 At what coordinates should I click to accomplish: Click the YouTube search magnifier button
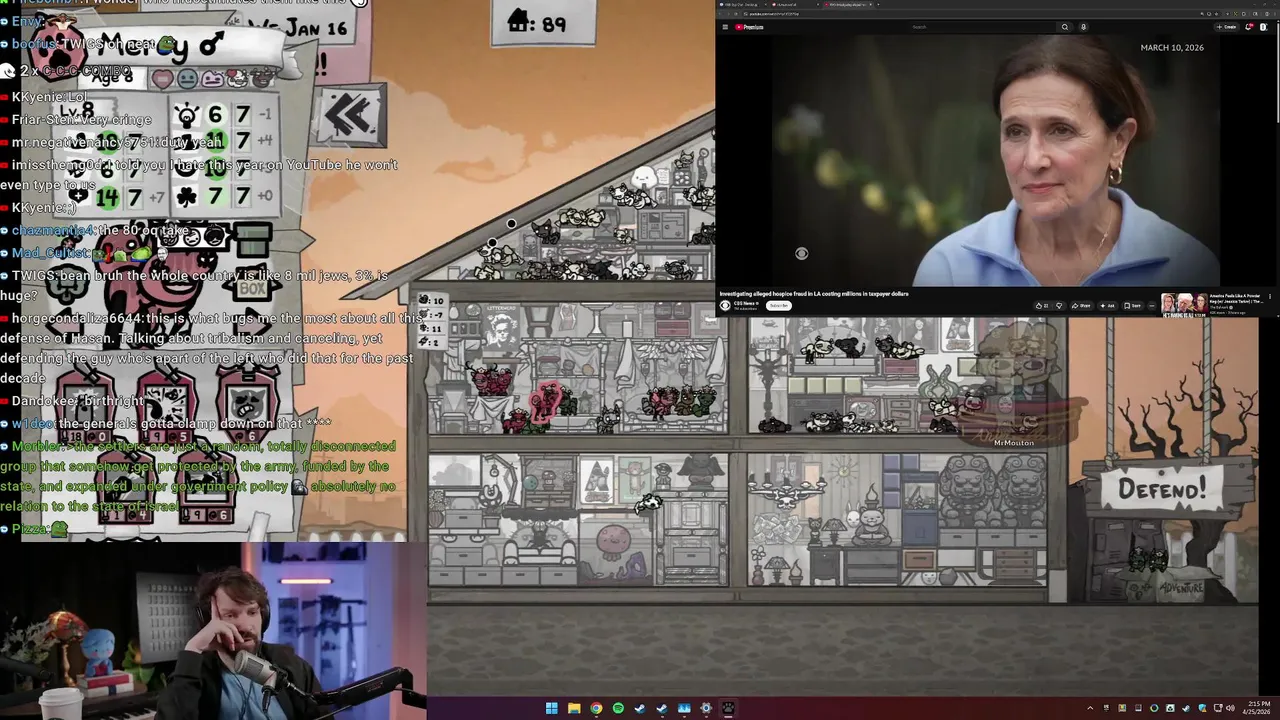click(x=1065, y=27)
